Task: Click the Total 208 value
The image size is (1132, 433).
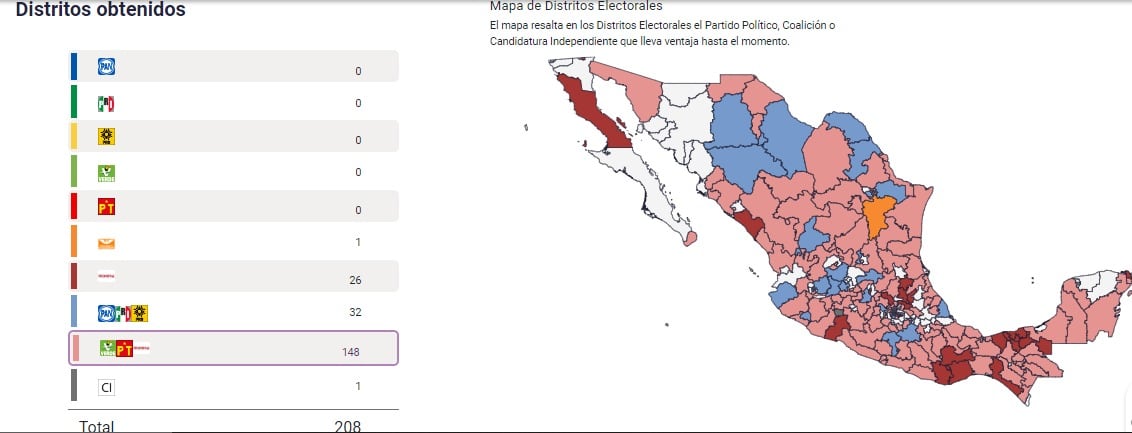Action: tap(347, 426)
